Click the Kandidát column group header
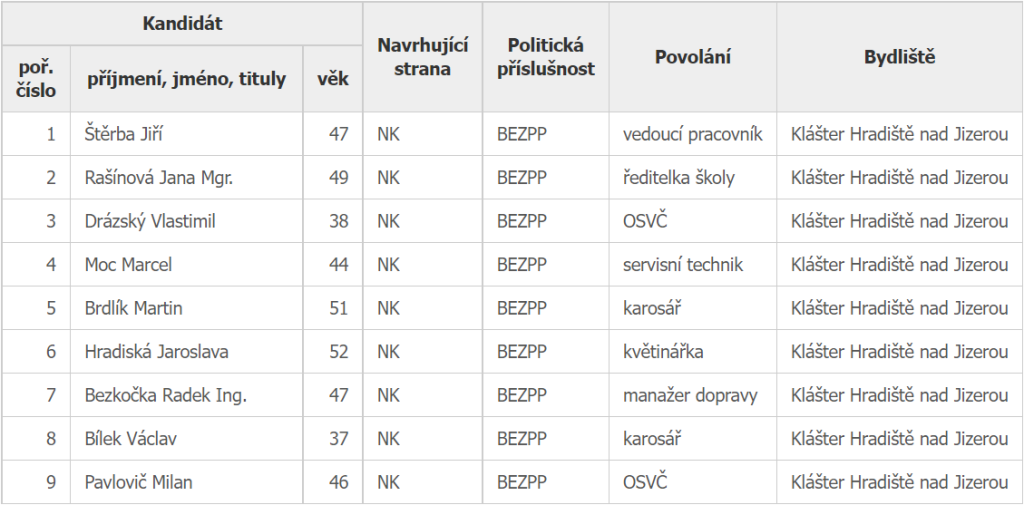Viewport: 1024px width, 505px height. [x=181, y=23]
